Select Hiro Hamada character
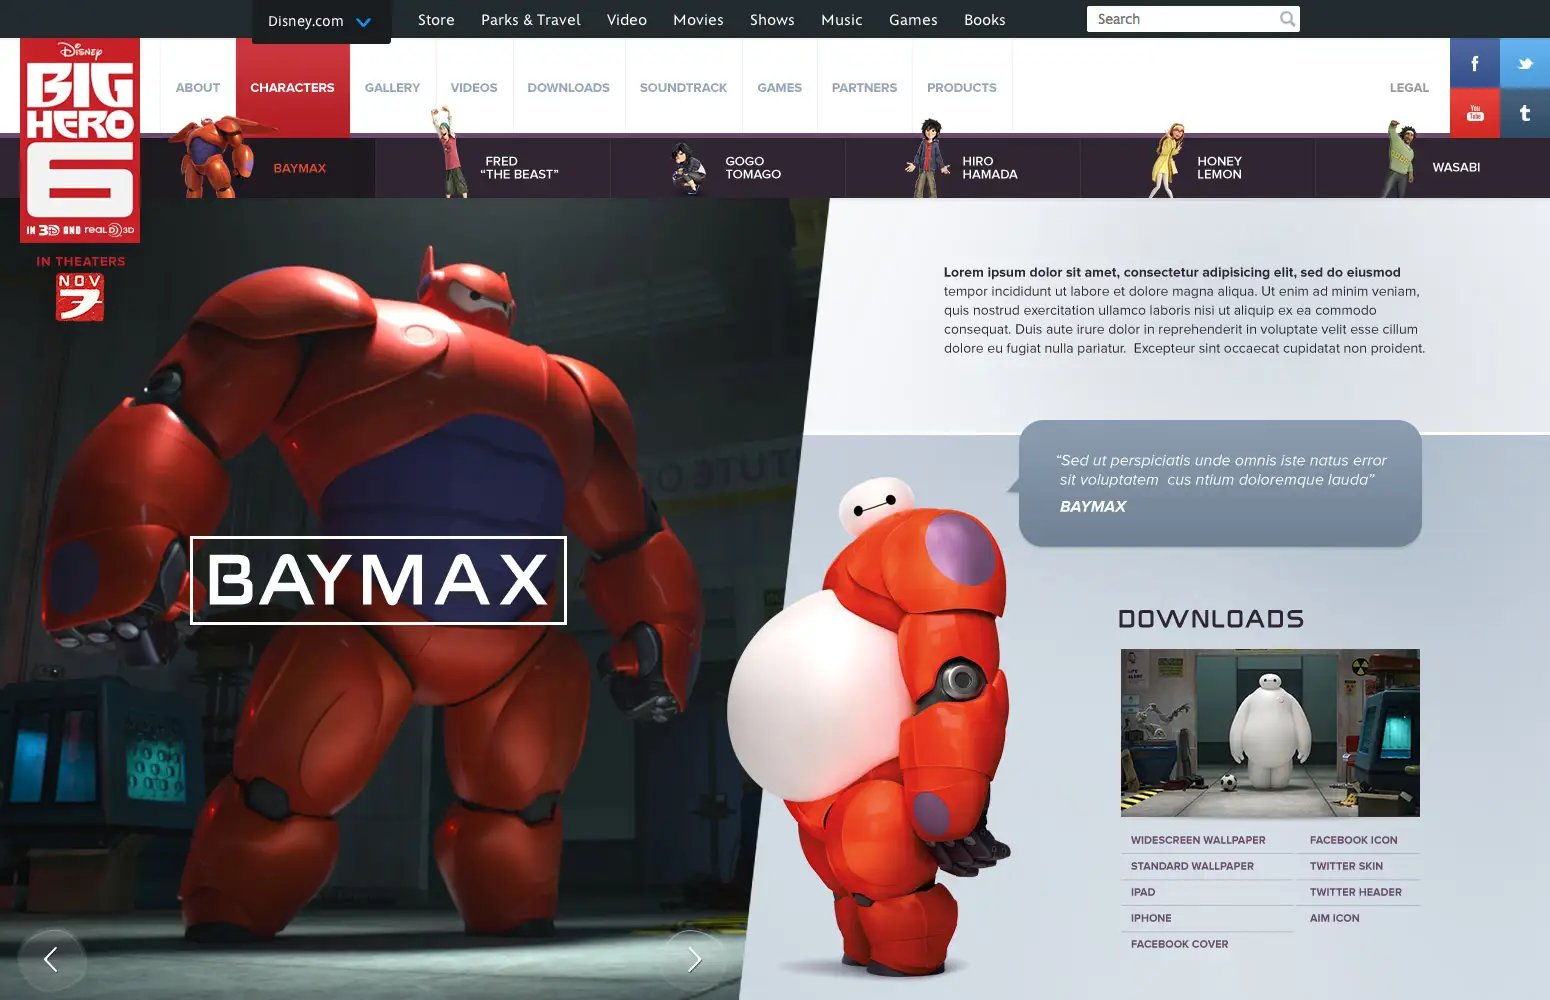The height and width of the screenshot is (1000, 1550). (963, 167)
